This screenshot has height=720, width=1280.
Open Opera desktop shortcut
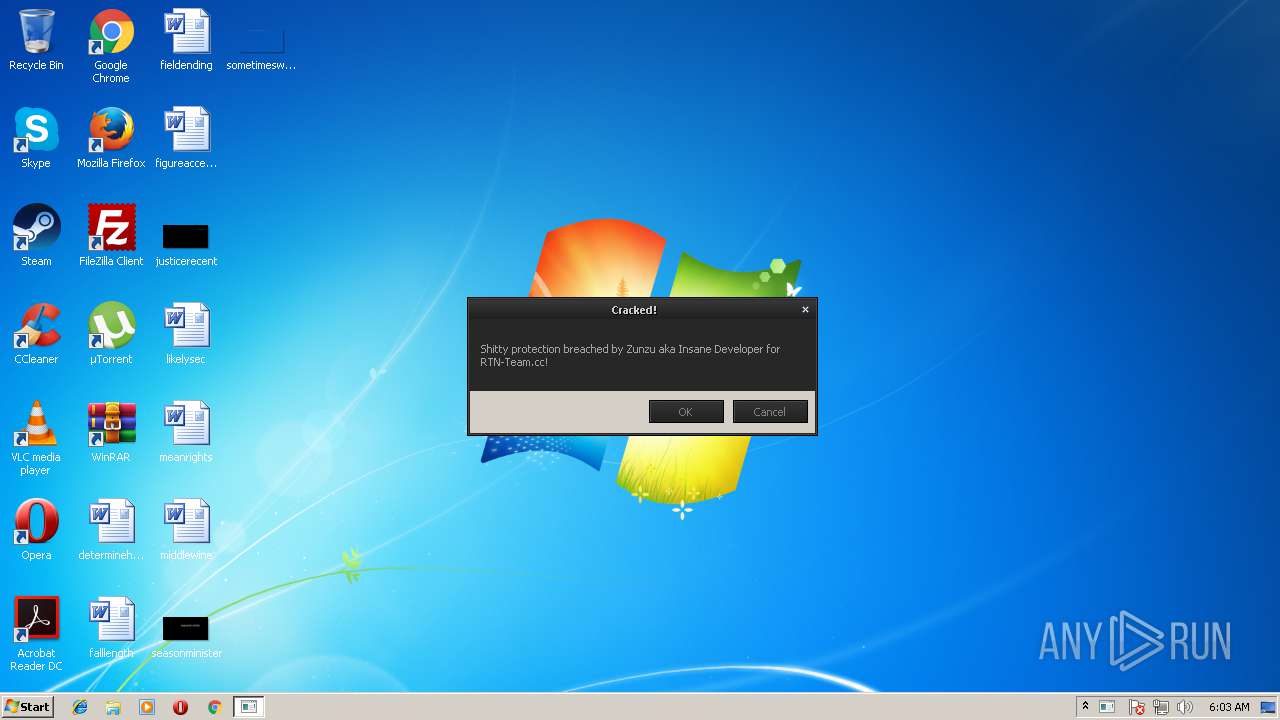click(x=36, y=531)
